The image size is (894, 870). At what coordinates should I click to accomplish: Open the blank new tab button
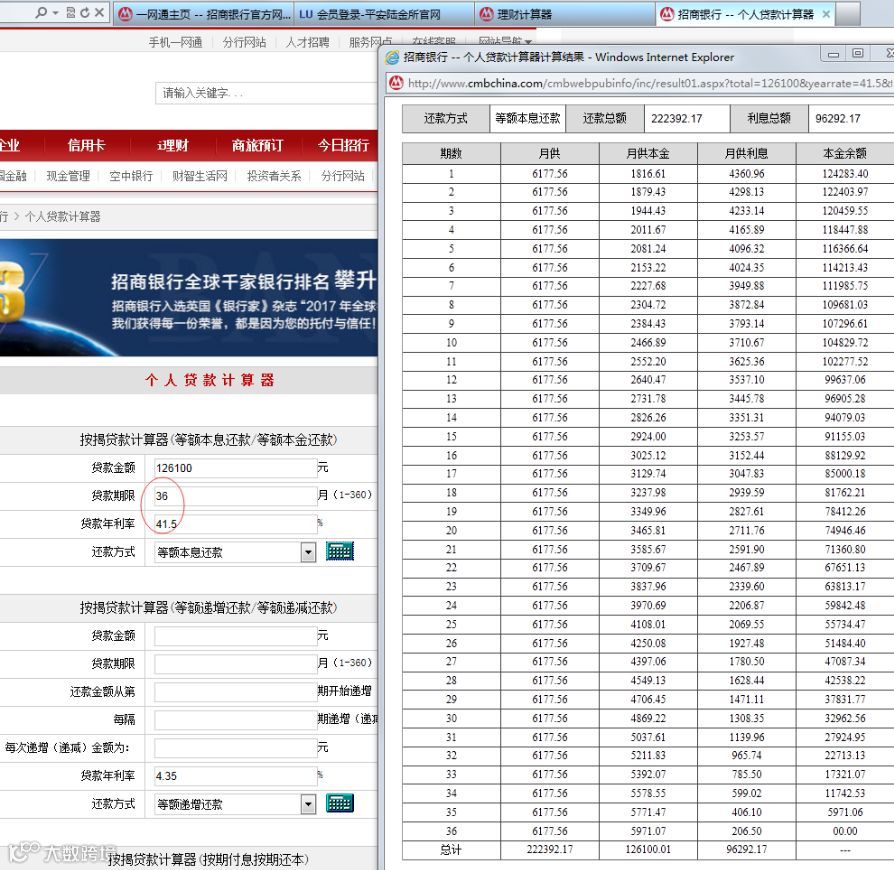[x=848, y=14]
